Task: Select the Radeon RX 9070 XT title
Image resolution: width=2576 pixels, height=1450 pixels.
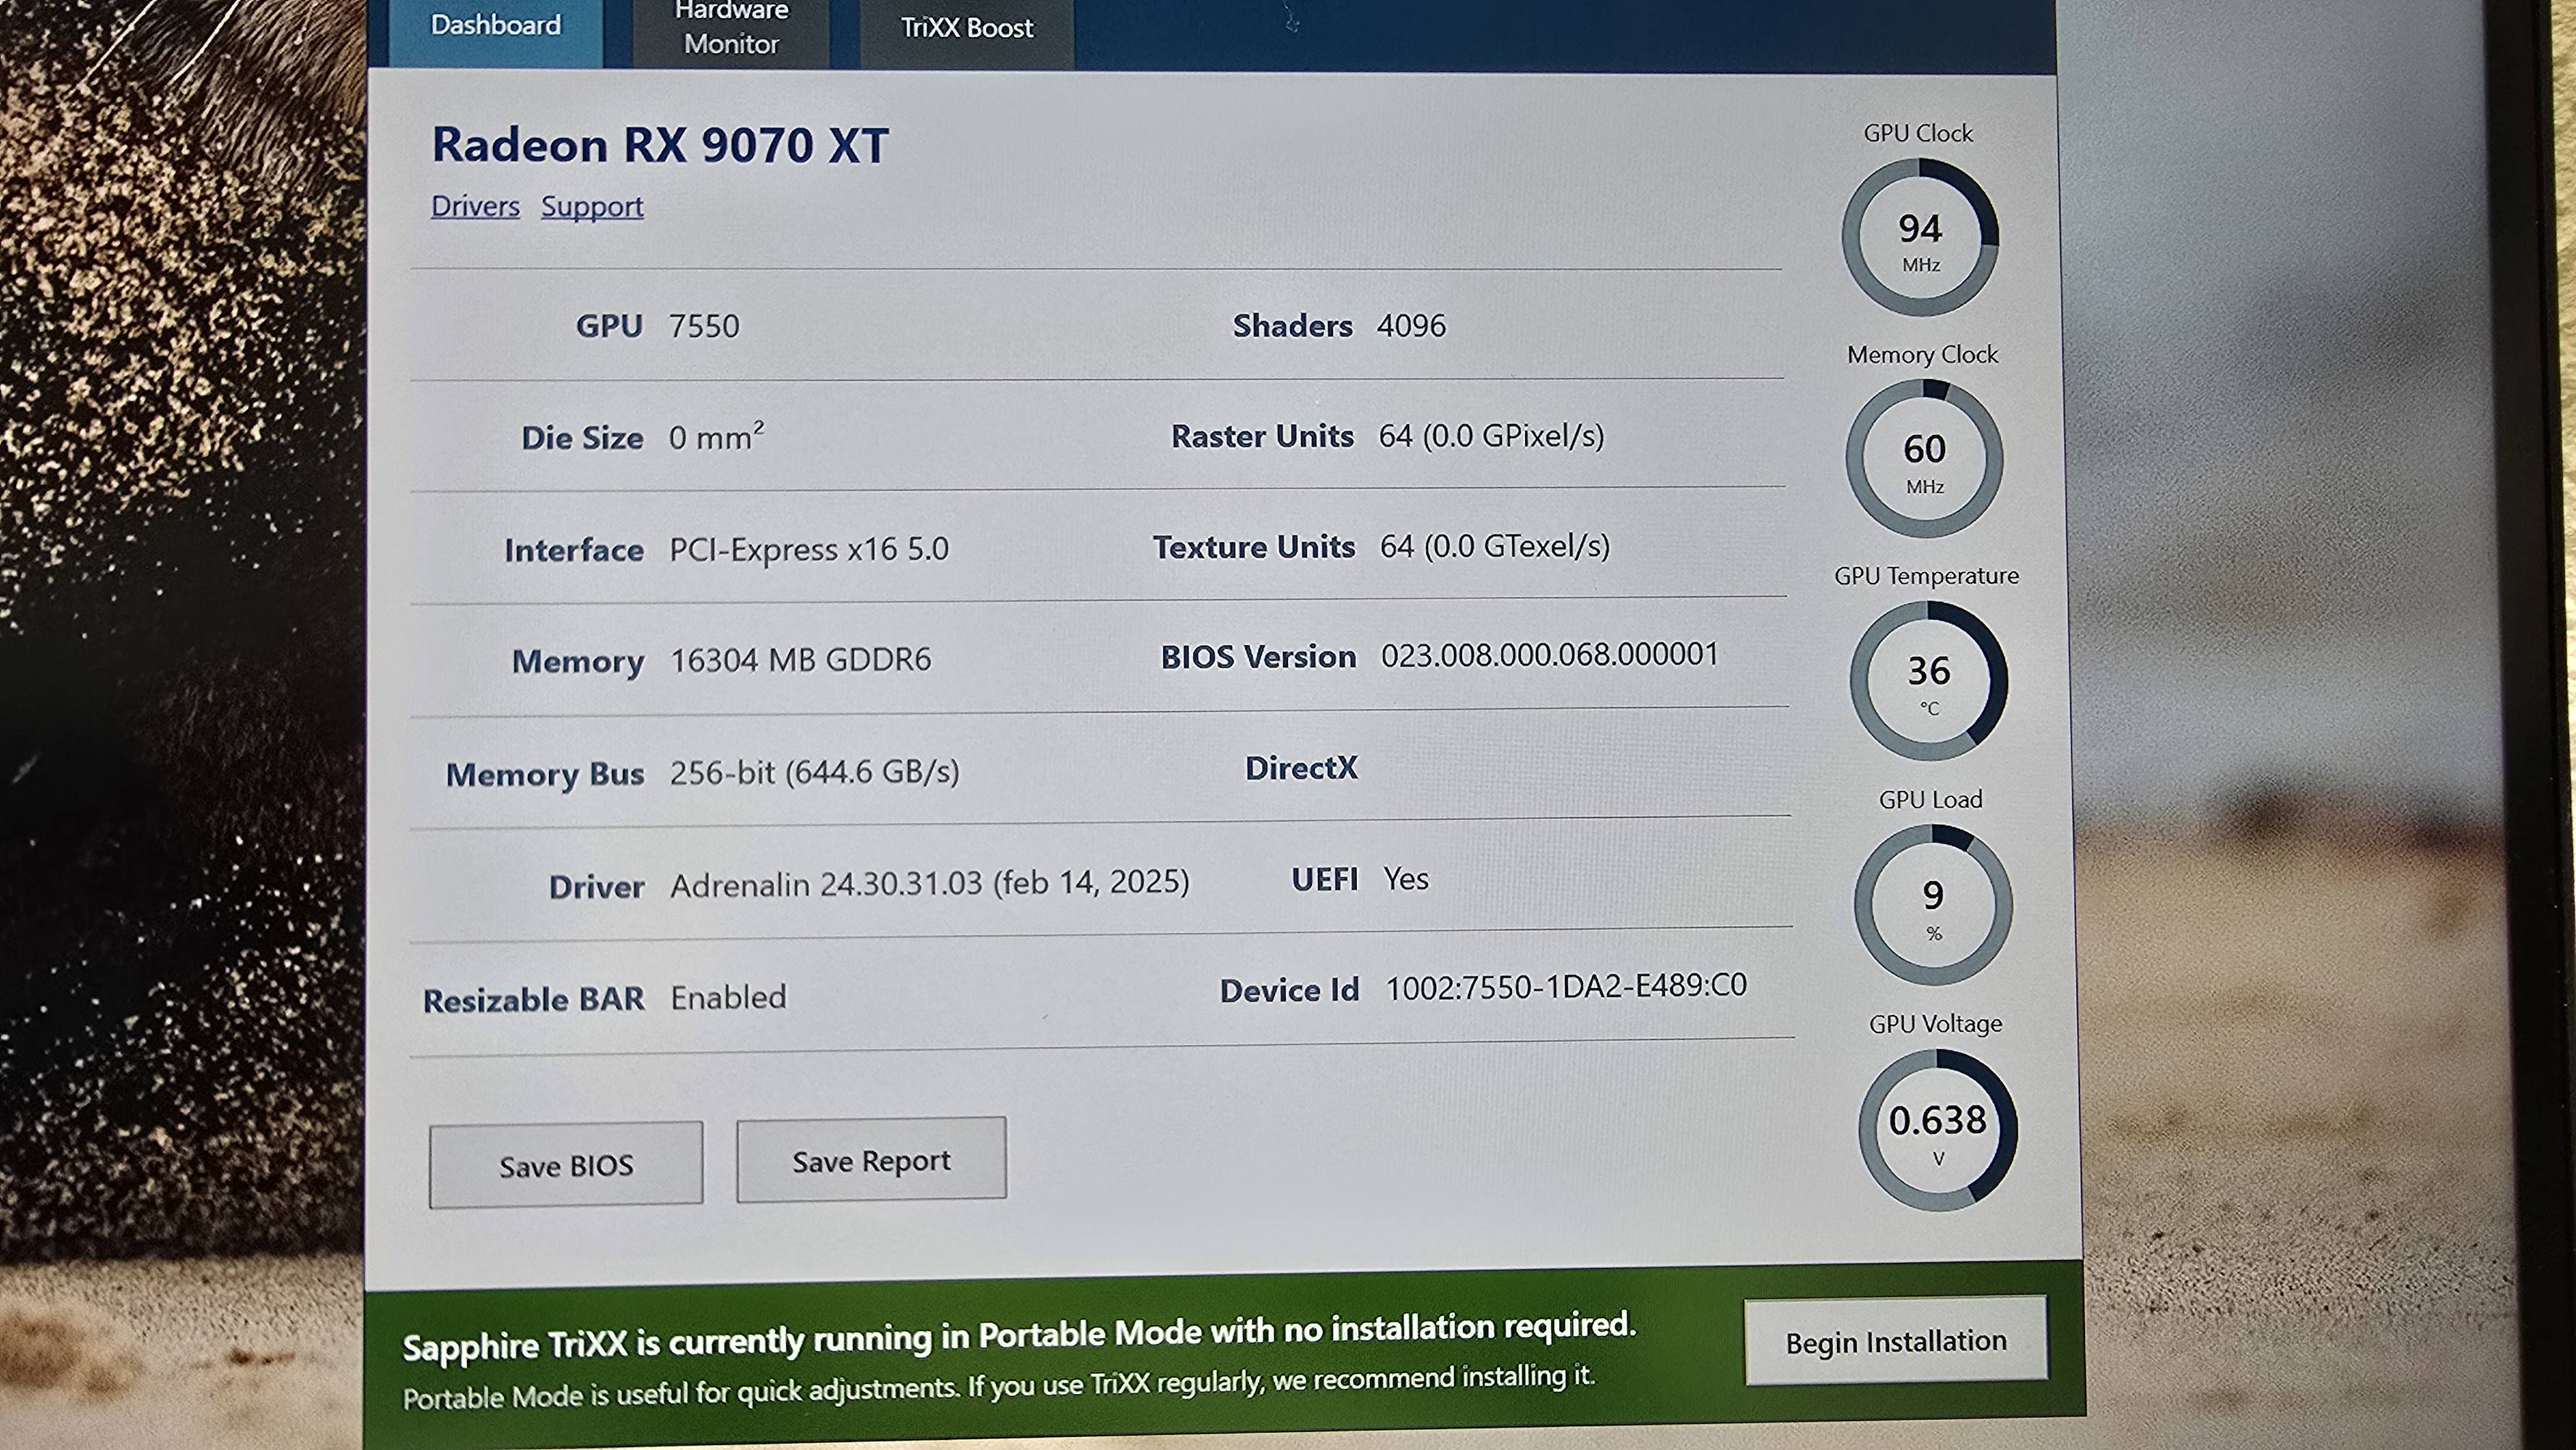Action: click(659, 145)
